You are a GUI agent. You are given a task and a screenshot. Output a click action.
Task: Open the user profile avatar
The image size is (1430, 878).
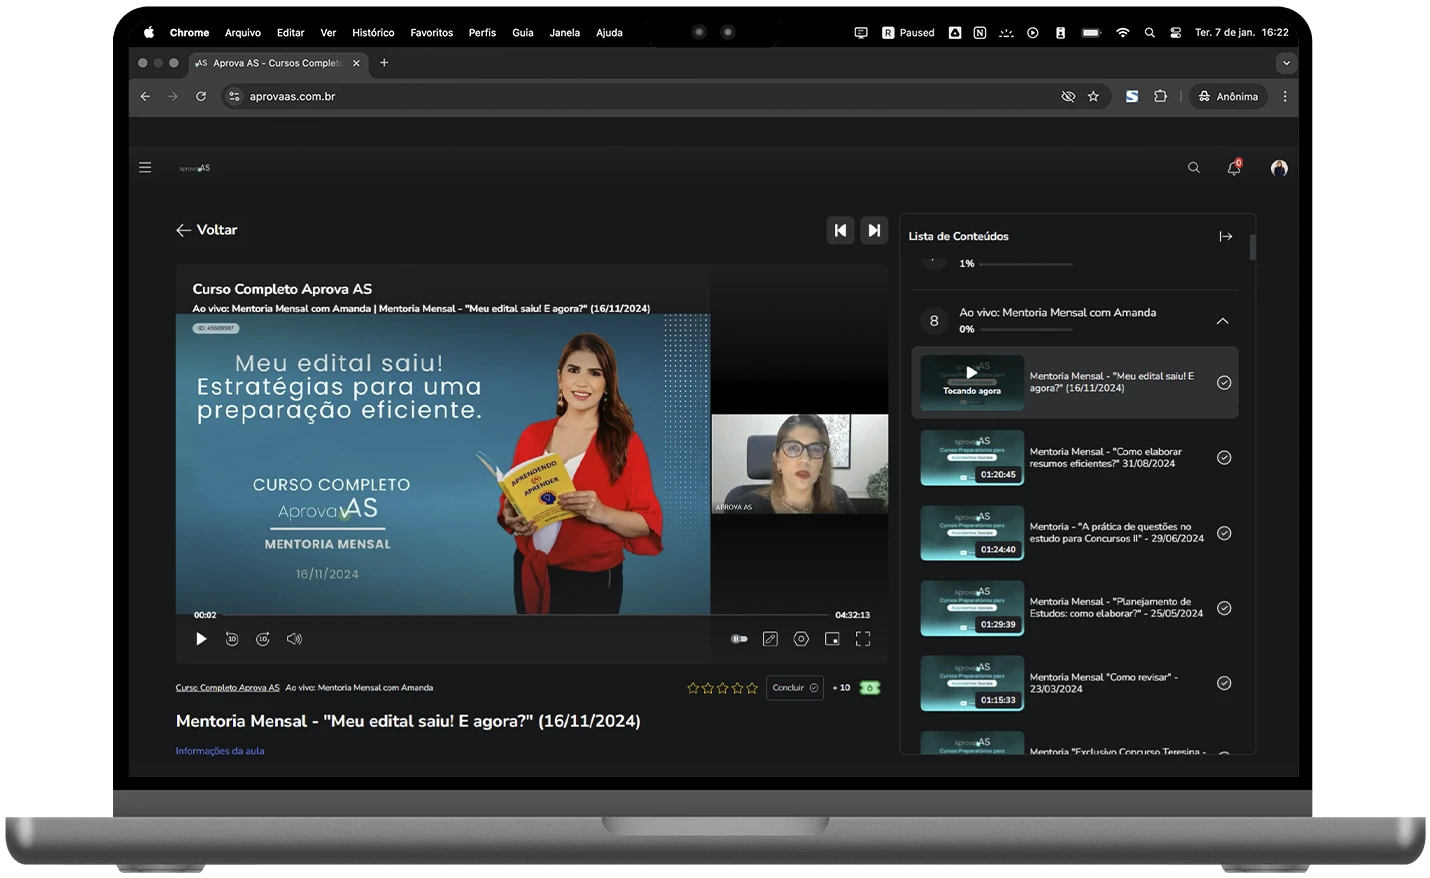click(x=1279, y=168)
